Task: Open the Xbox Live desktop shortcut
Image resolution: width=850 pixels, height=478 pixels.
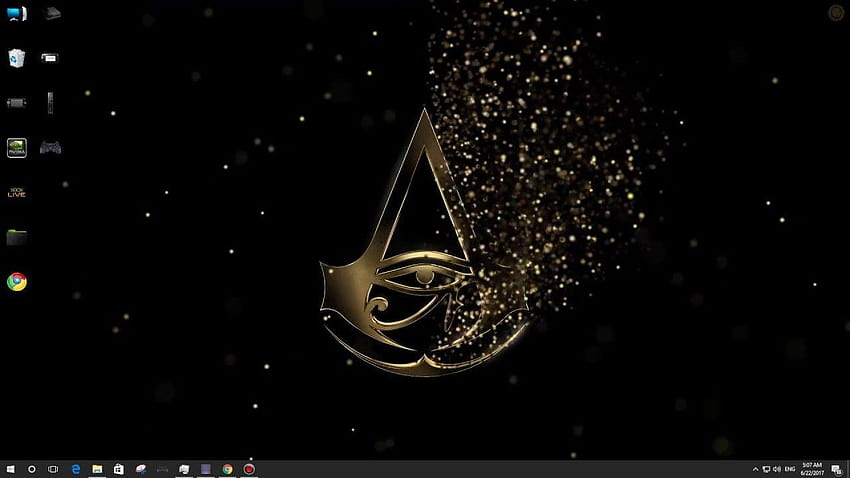Action: 16,192
